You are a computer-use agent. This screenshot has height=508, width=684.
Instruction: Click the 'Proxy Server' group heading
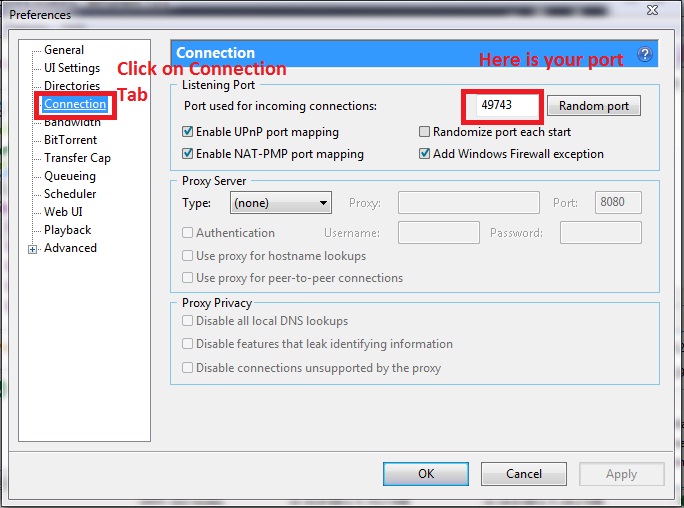pos(214,181)
